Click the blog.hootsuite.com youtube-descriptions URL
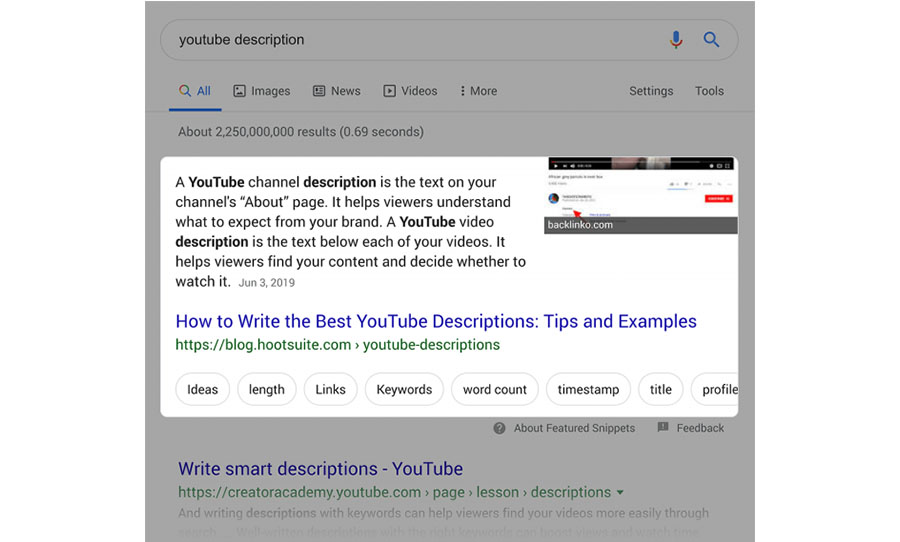The height and width of the screenshot is (542, 900). 338,344
